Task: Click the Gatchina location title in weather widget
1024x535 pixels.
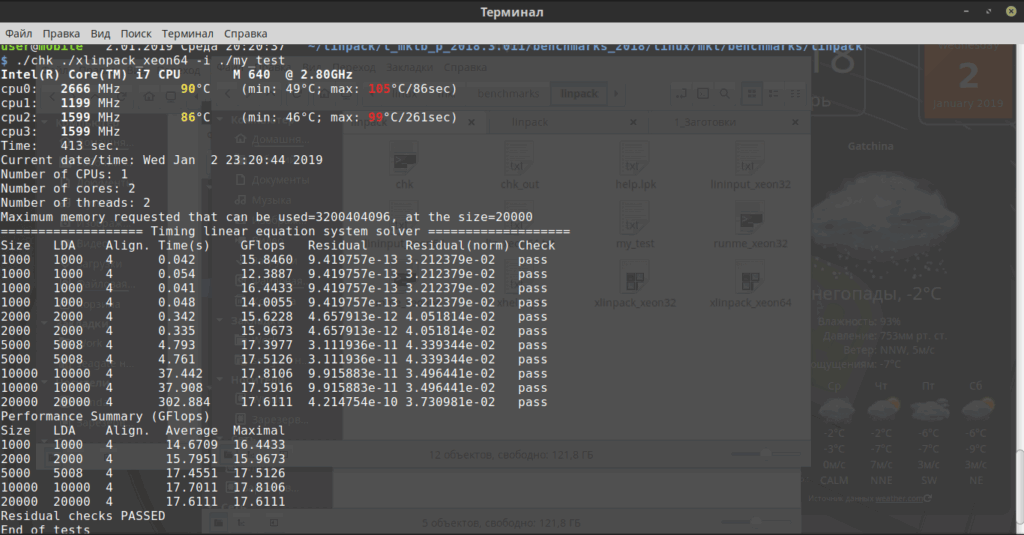Action: click(x=871, y=146)
